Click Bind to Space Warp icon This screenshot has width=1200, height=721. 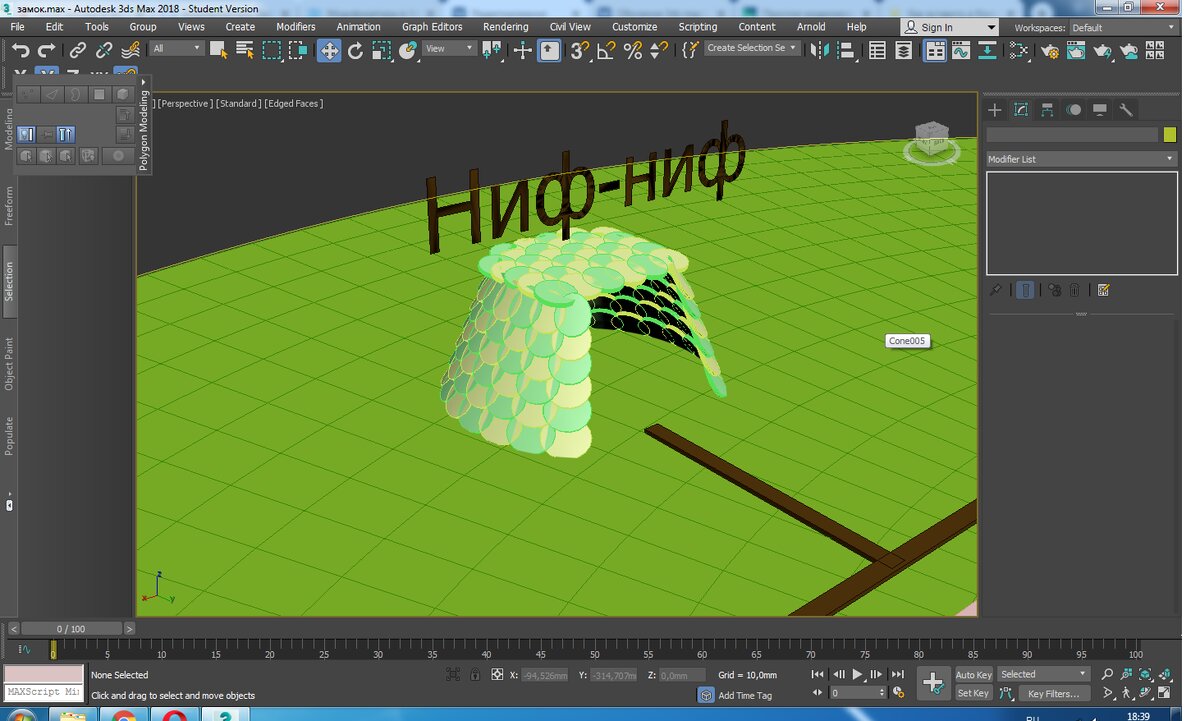coord(130,50)
